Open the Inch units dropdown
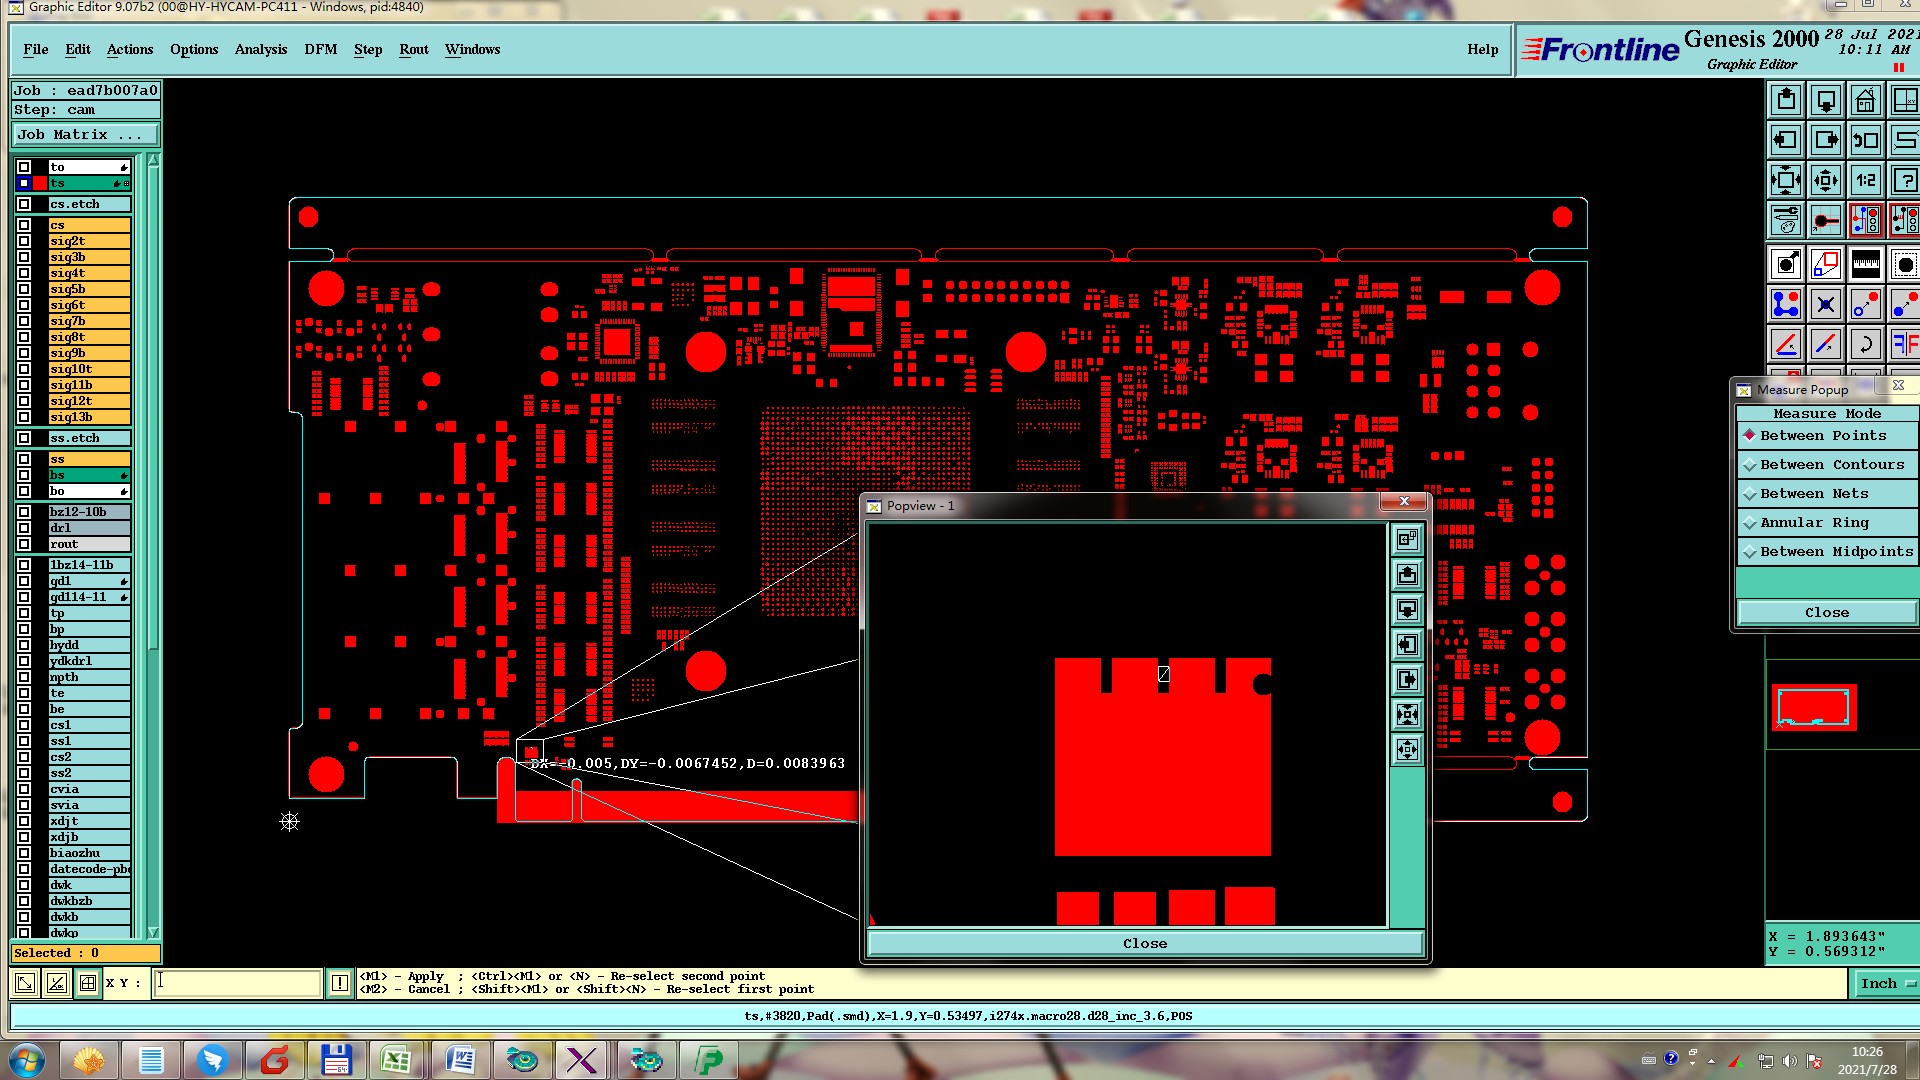This screenshot has height=1080, width=1920. pyautogui.click(x=1885, y=984)
